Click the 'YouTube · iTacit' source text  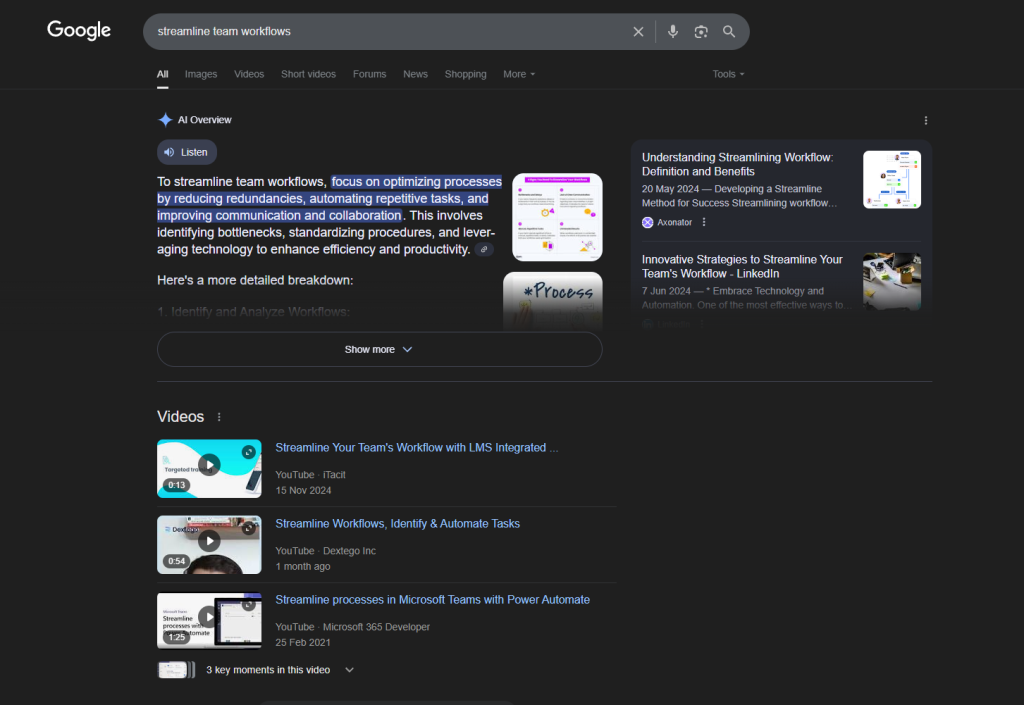[x=310, y=475]
